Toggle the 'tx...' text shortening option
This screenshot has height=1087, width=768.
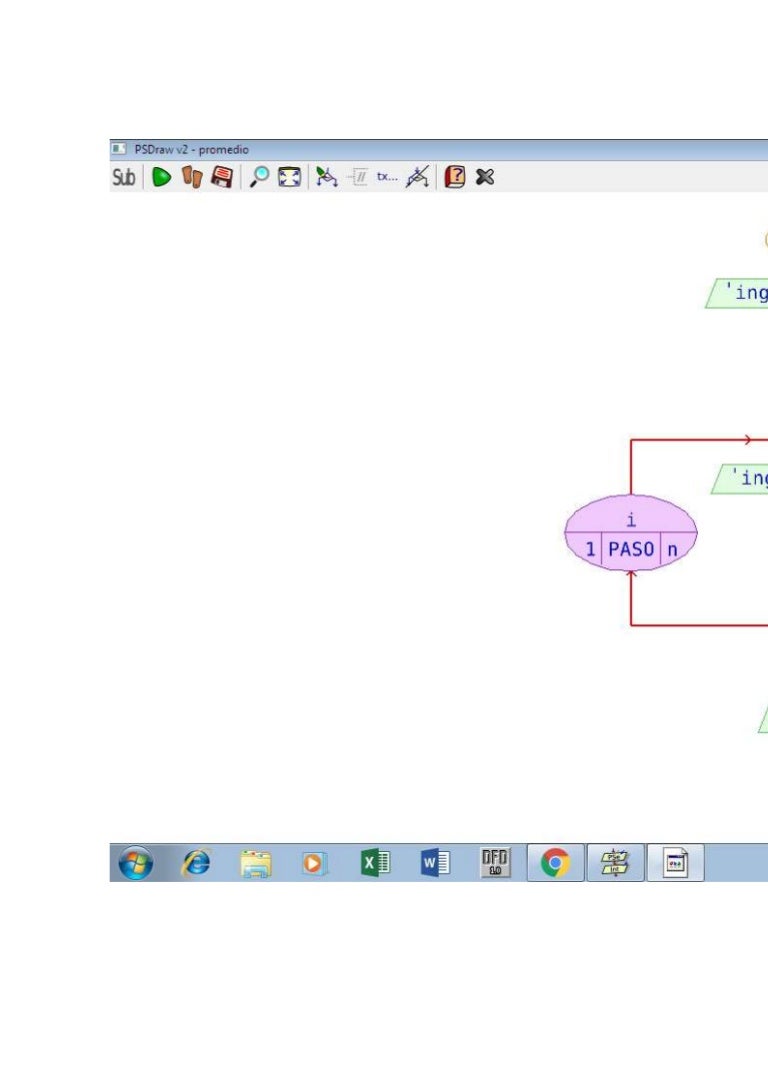(387, 177)
